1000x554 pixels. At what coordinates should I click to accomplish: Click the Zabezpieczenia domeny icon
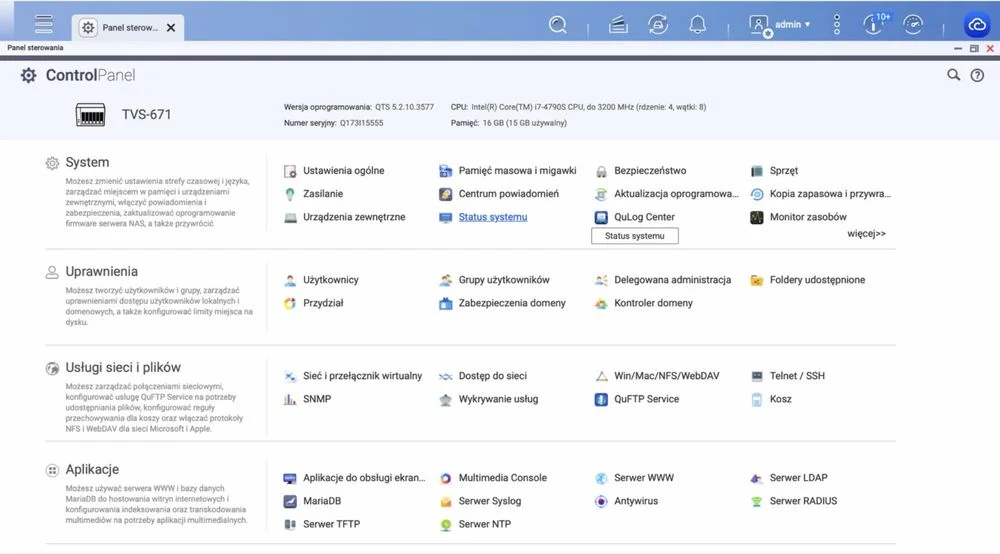click(x=446, y=303)
